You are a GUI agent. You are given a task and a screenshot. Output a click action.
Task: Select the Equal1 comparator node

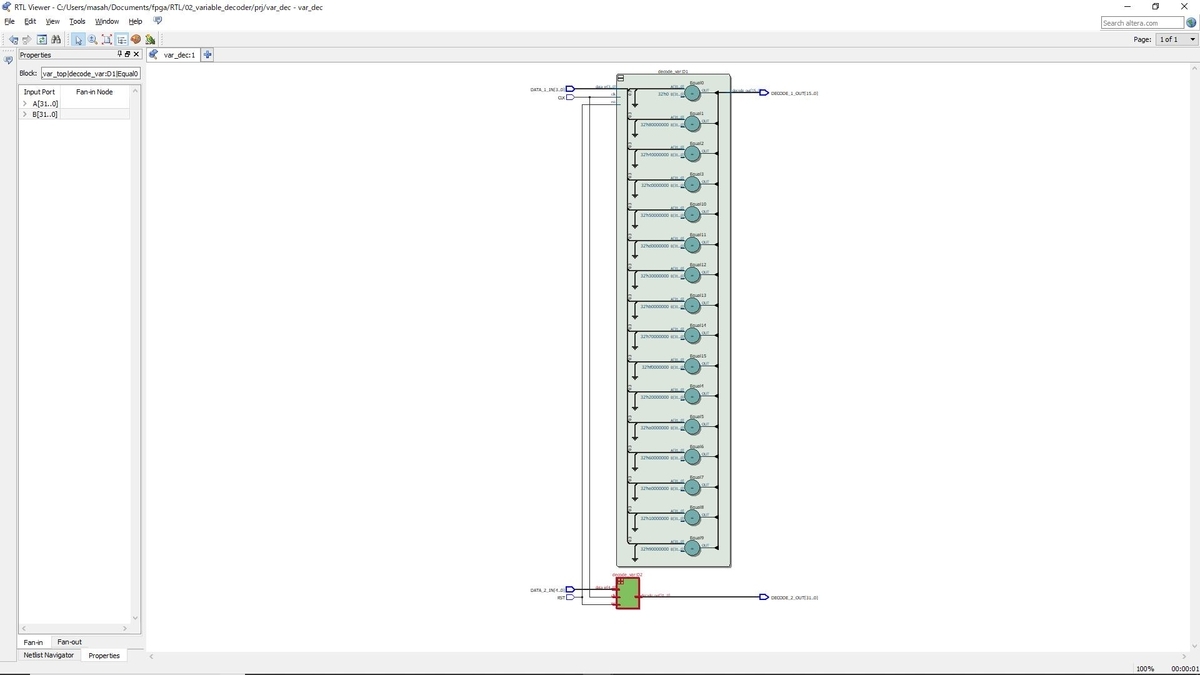tap(693, 123)
